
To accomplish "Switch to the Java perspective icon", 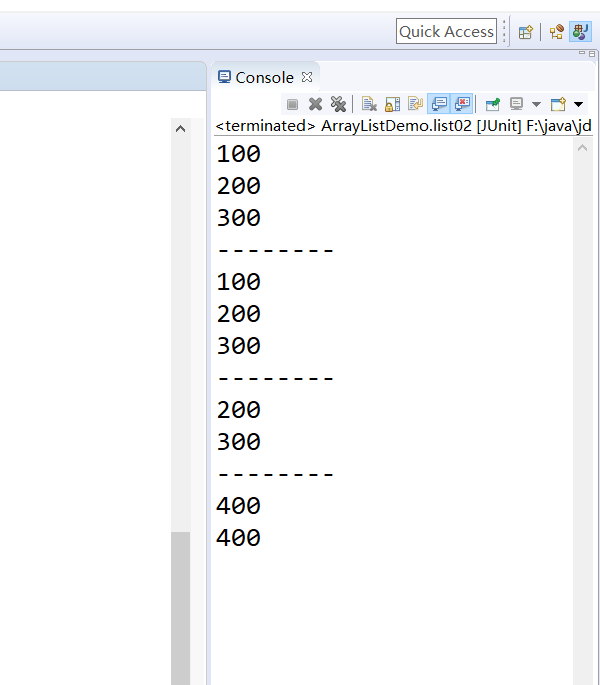I will (580, 32).
